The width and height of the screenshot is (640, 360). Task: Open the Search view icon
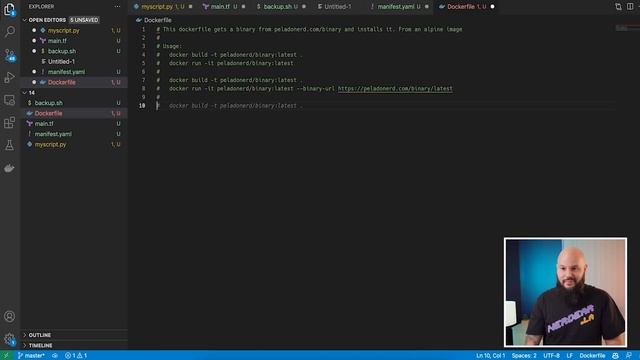tap(9, 31)
